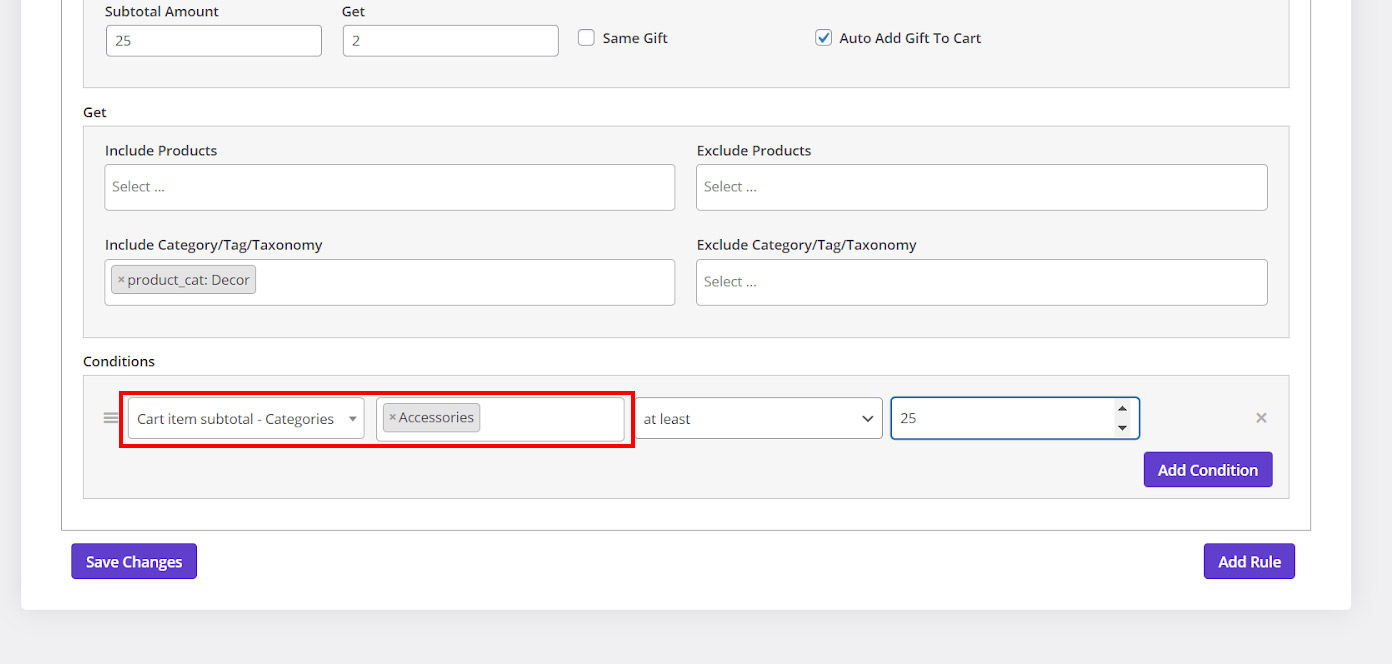Click the Subtotal Amount input field

pos(213,41)
